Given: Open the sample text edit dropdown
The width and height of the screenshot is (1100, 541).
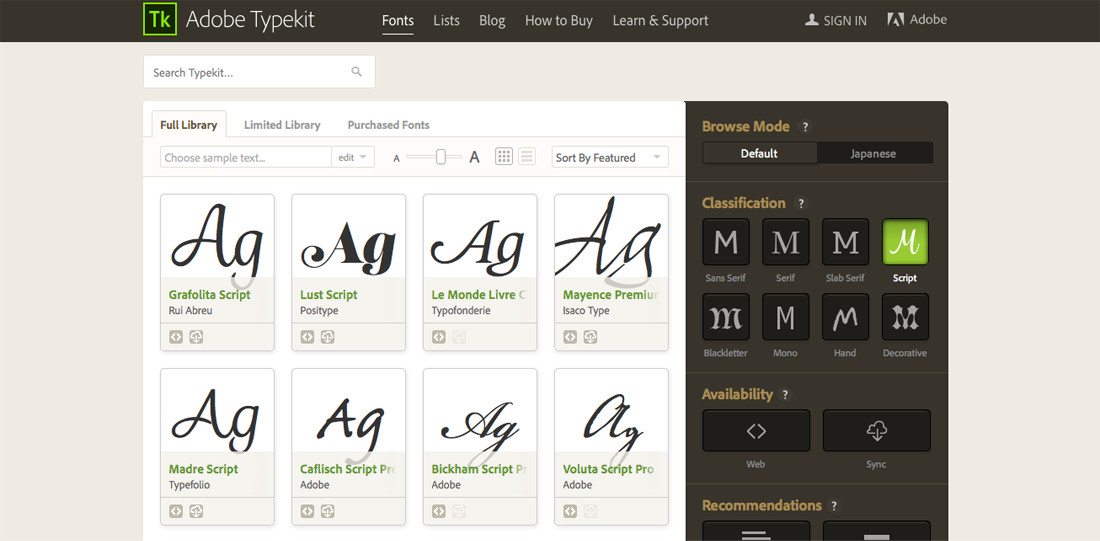Looking at the screenshot, I should click(x=353, y=157).
